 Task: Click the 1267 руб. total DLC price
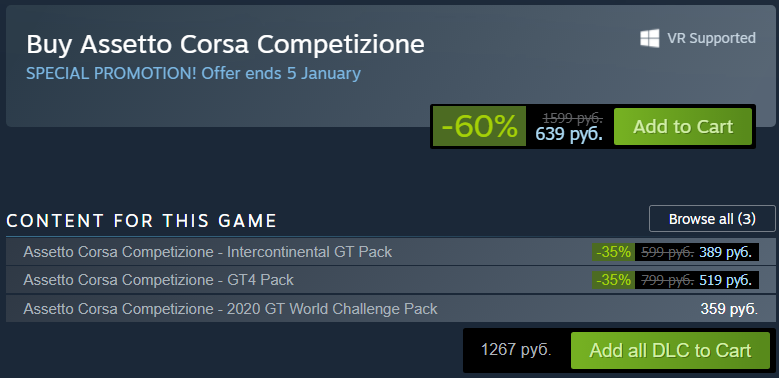516,350
